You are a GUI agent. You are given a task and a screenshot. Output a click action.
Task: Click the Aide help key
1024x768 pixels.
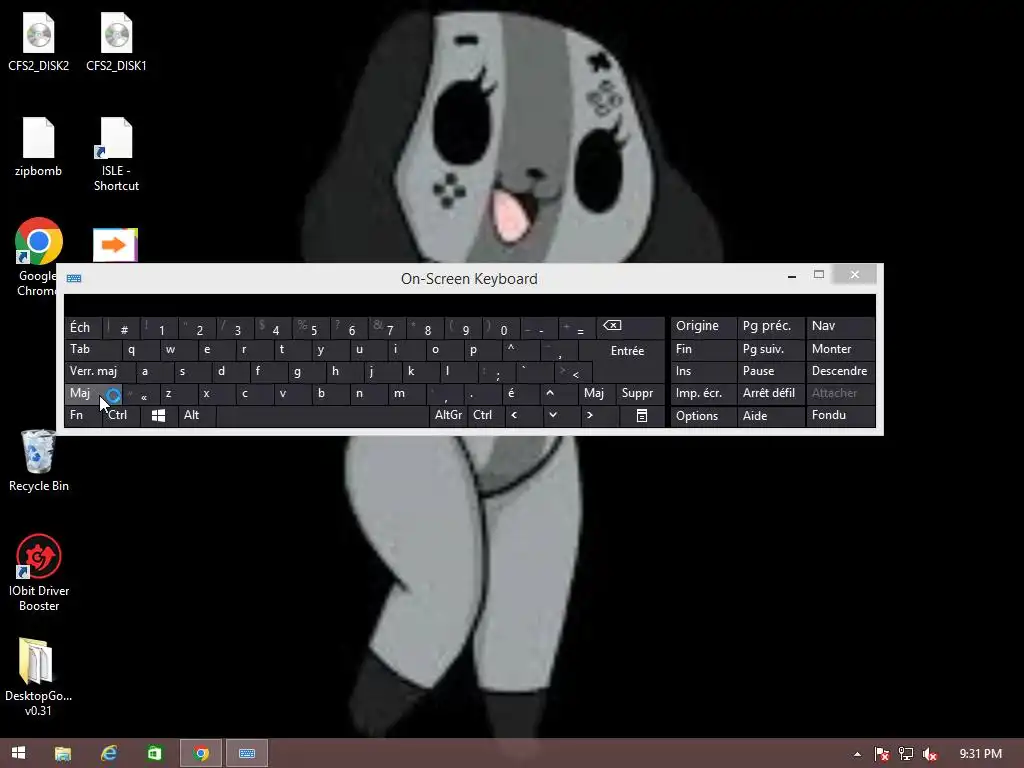[x=771, y=415]
